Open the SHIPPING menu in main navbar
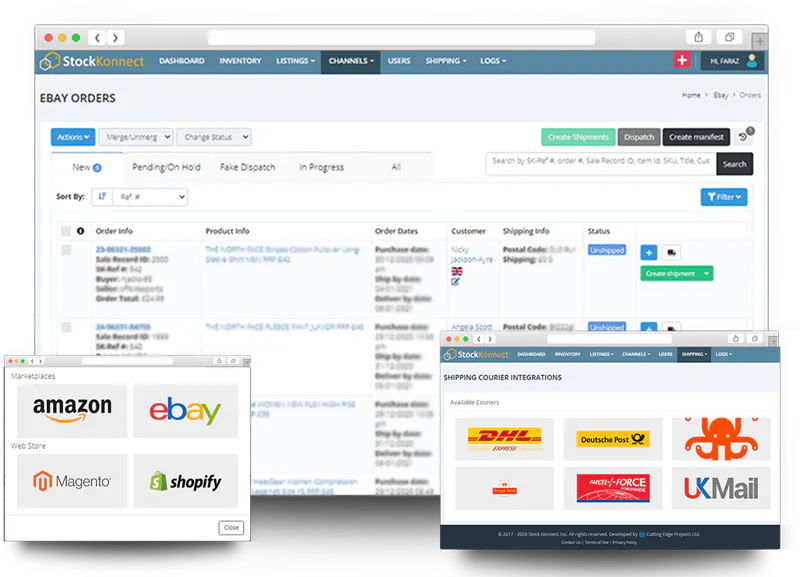The width and height of the screenshot is (800, 577). pyautogui.click(x=445, y=61)
